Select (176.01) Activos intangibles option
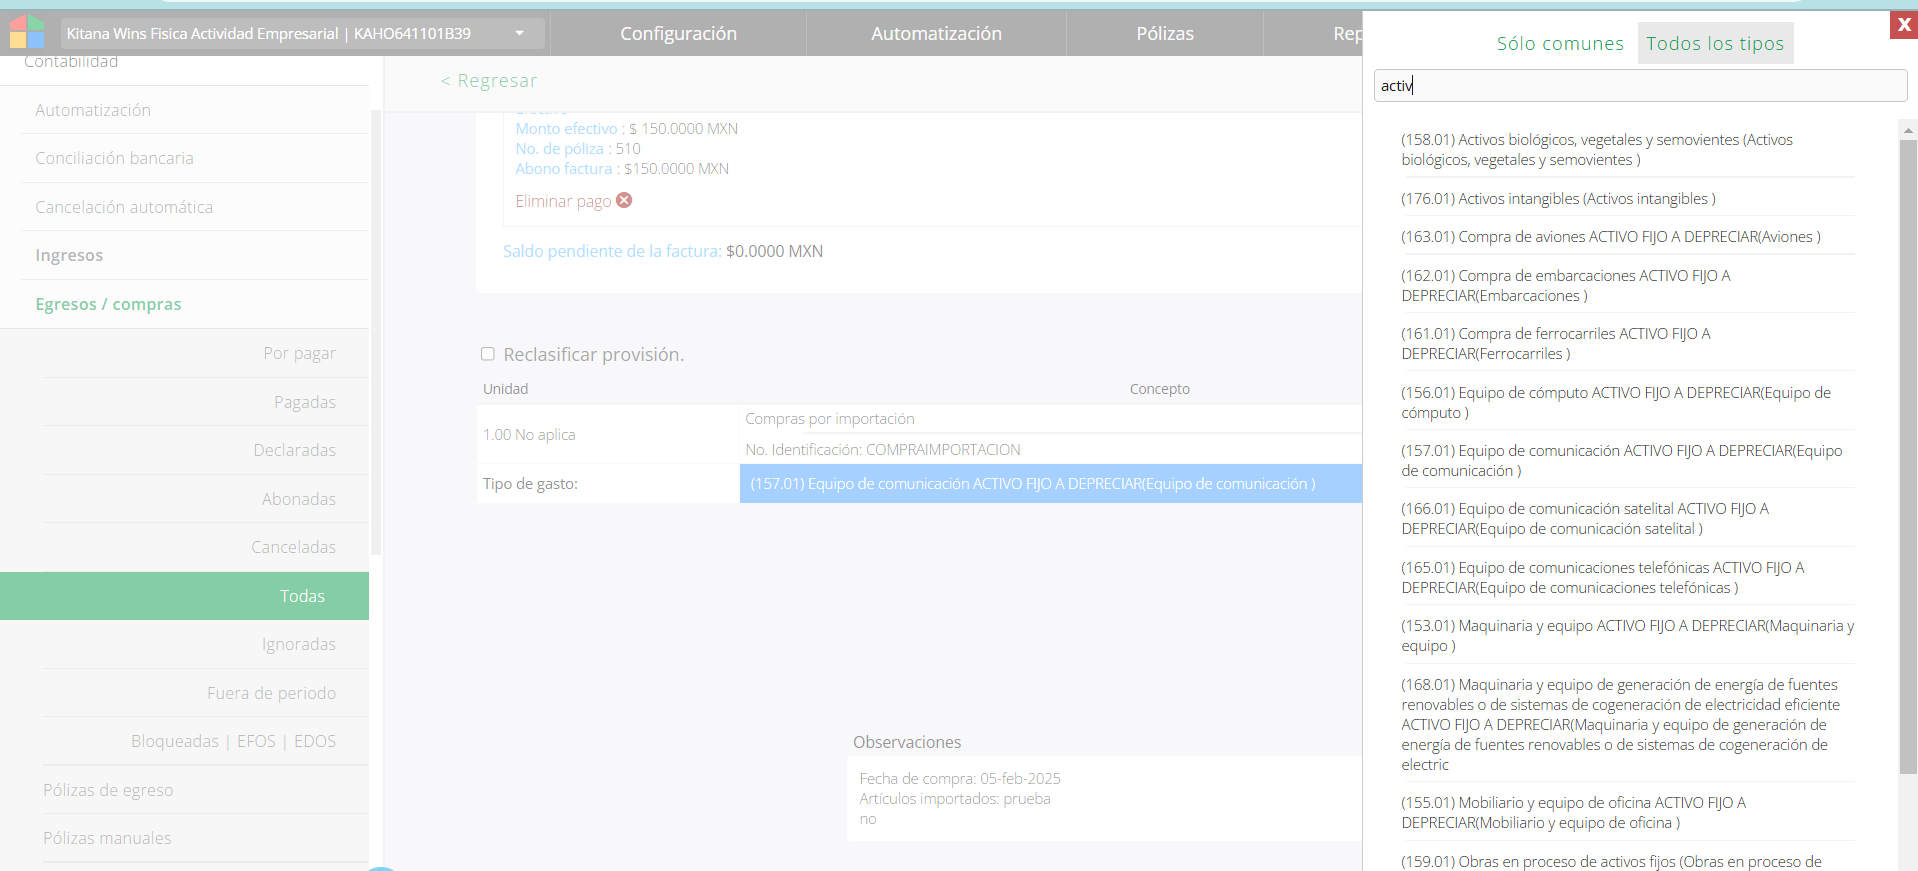The width and height of the screenshot is (1918, 871). [x=1557, y=199]
